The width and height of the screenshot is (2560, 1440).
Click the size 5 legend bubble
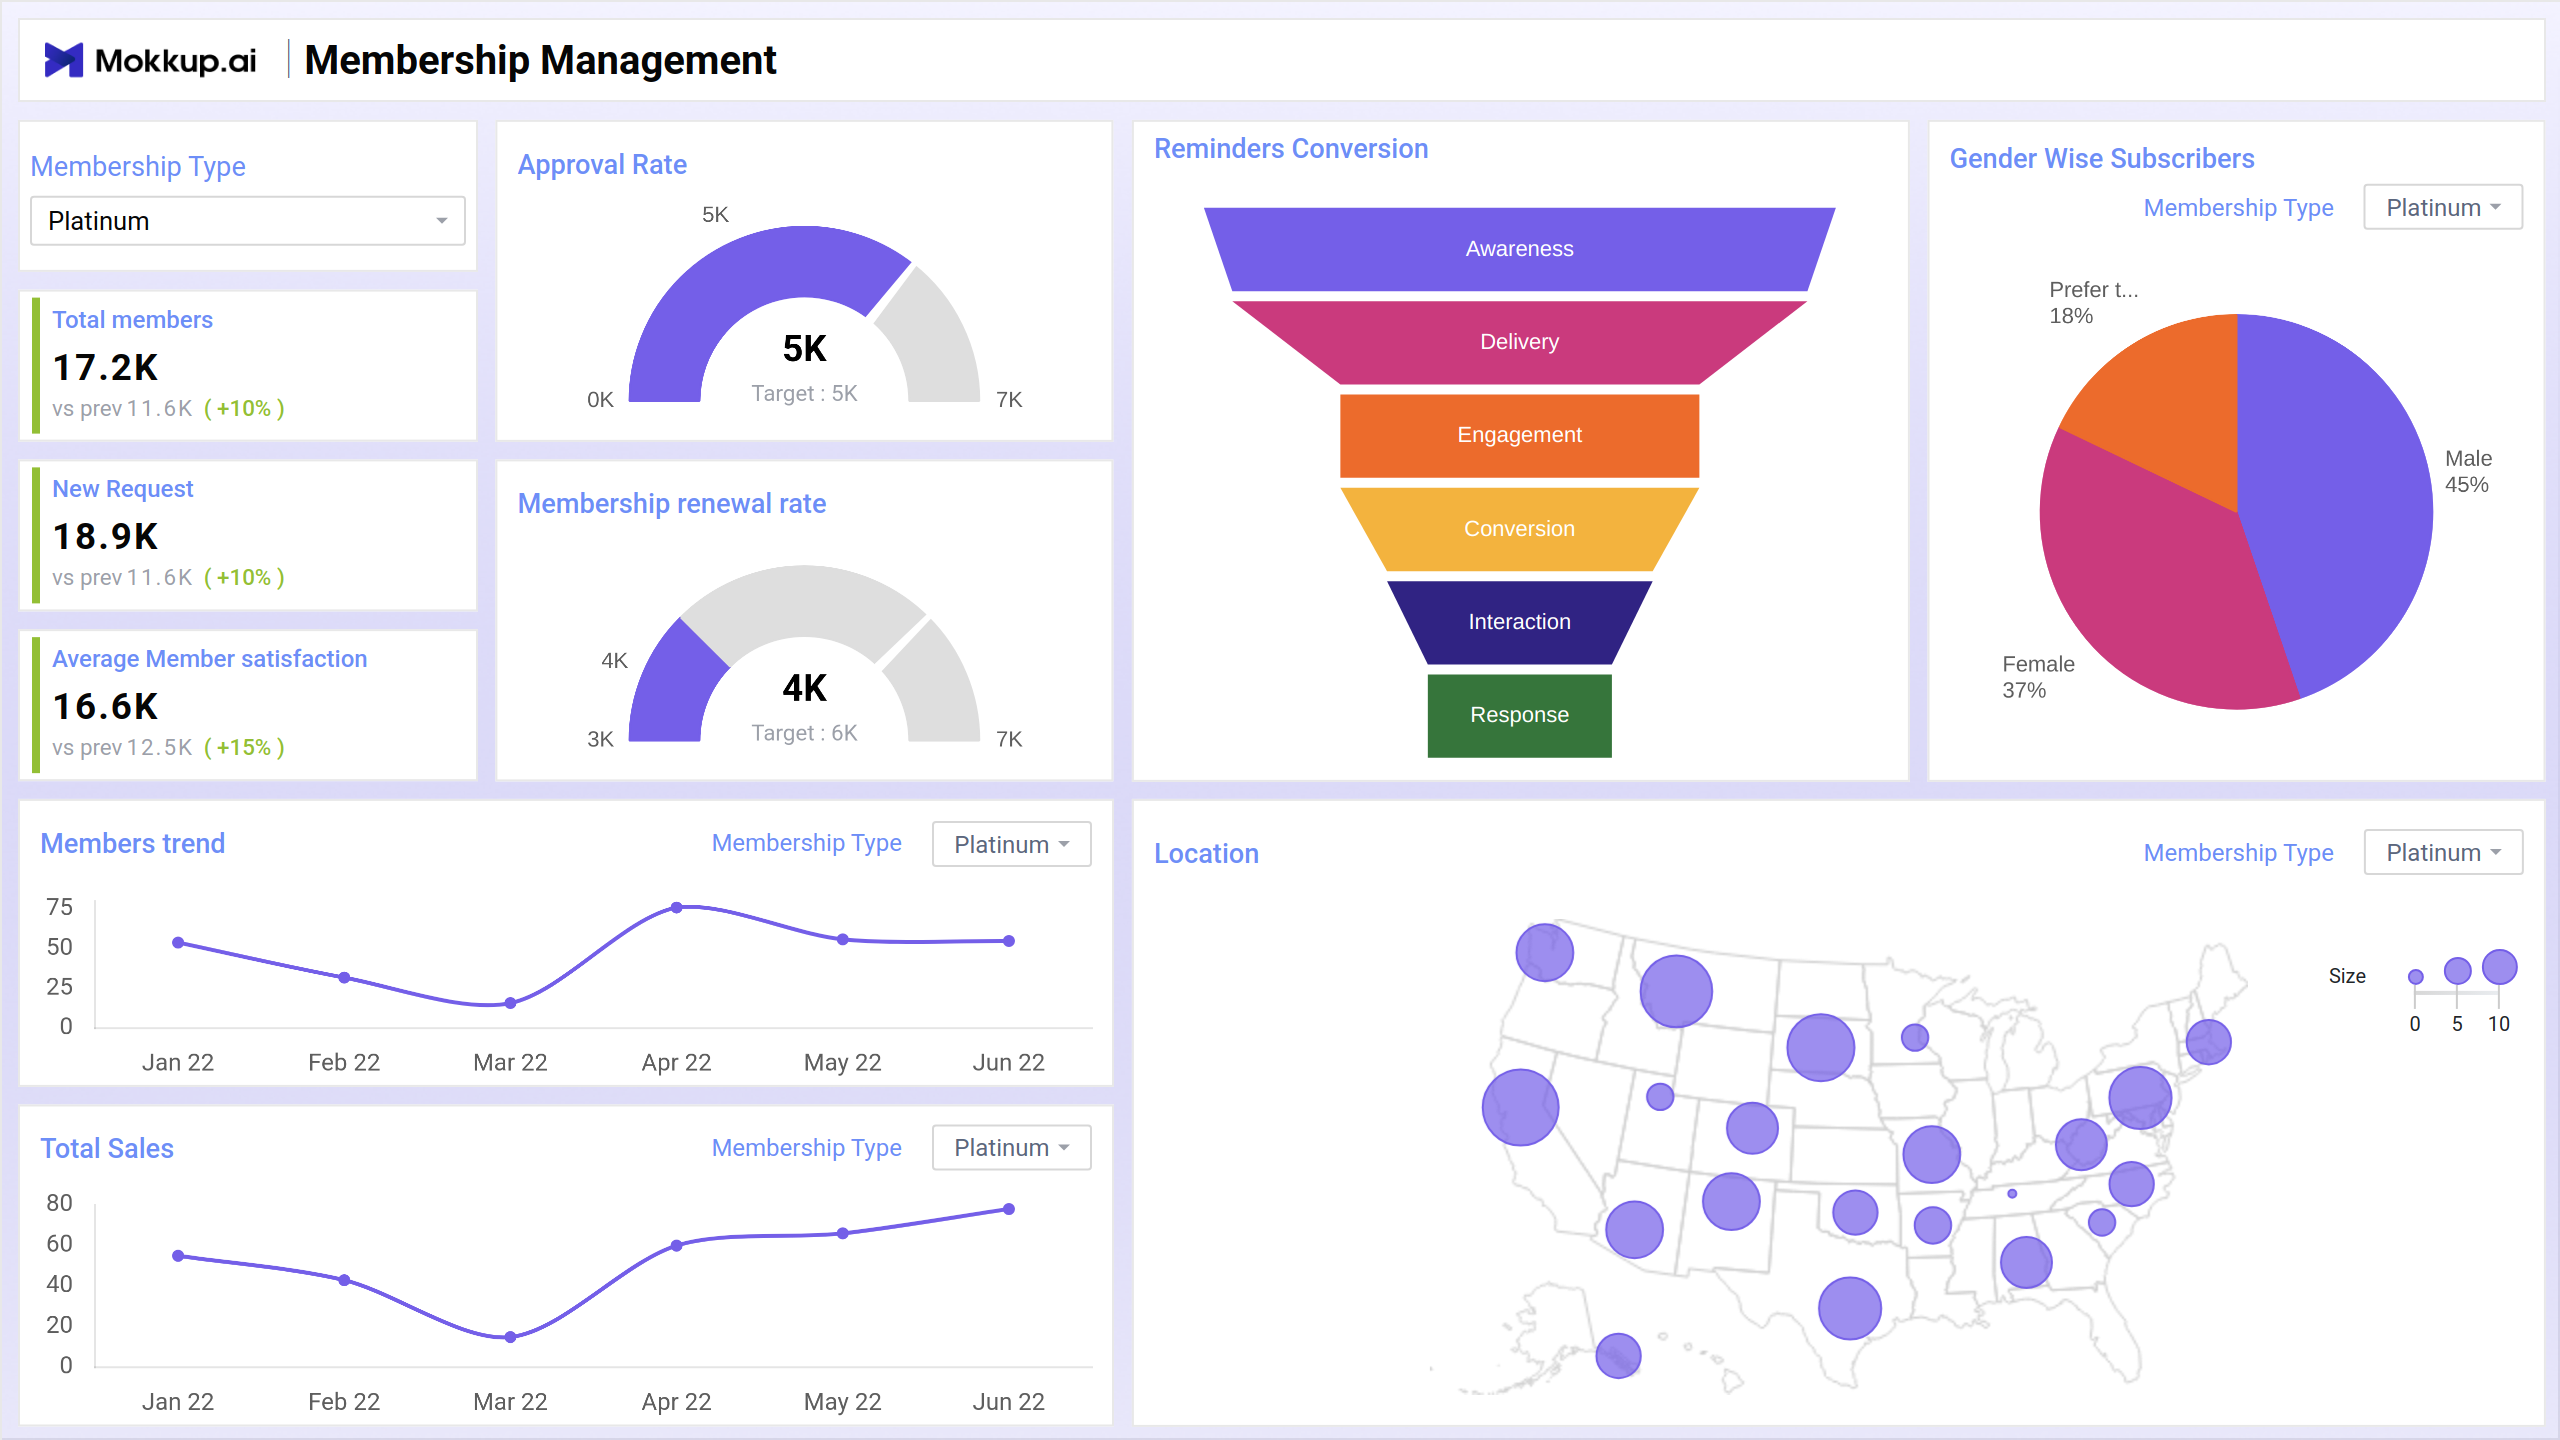click(2457, 970)
